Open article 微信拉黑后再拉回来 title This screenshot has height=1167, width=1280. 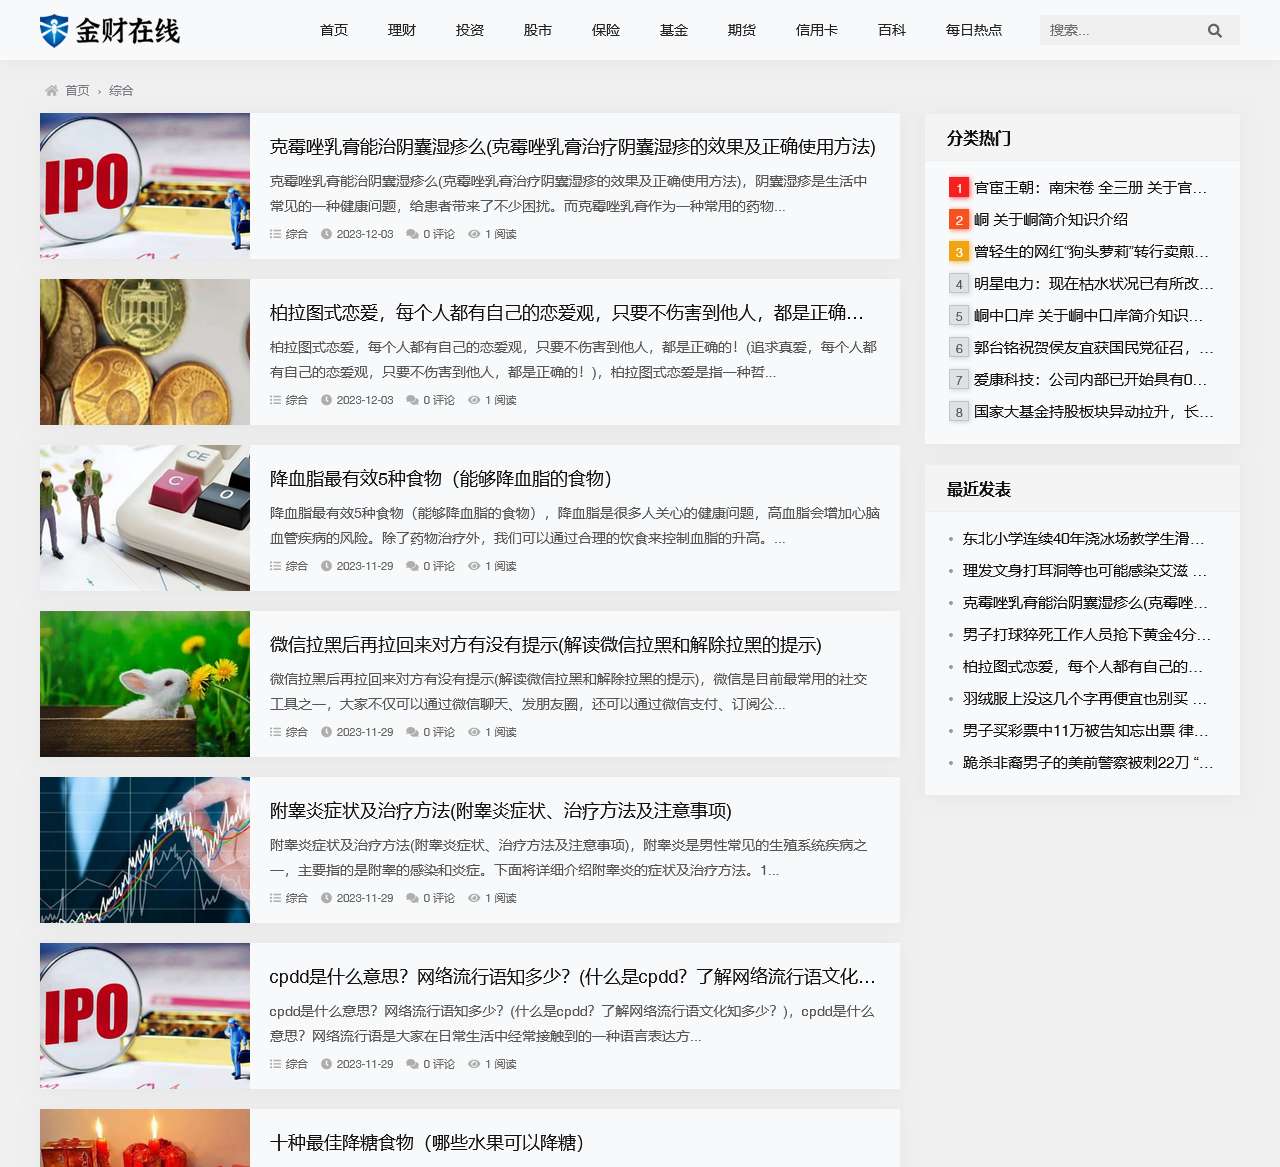pos(546,645)
